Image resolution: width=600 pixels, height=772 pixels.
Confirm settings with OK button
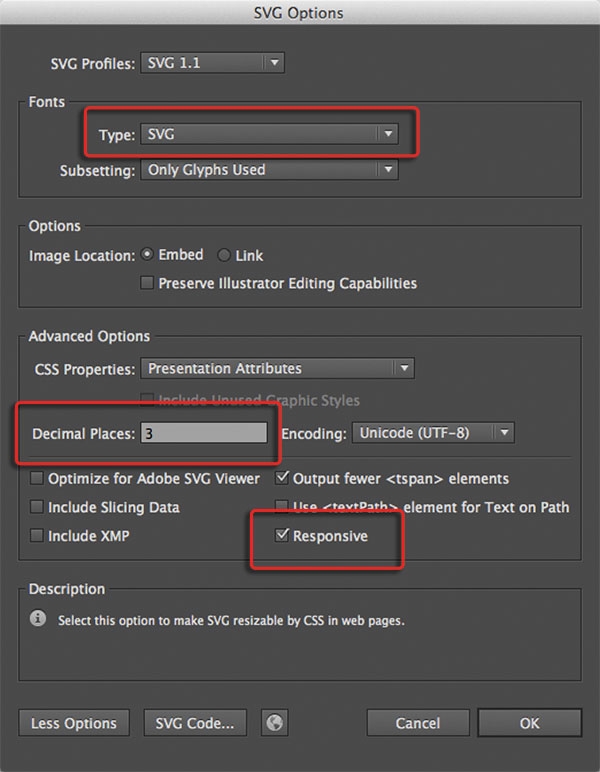point(529,723)
